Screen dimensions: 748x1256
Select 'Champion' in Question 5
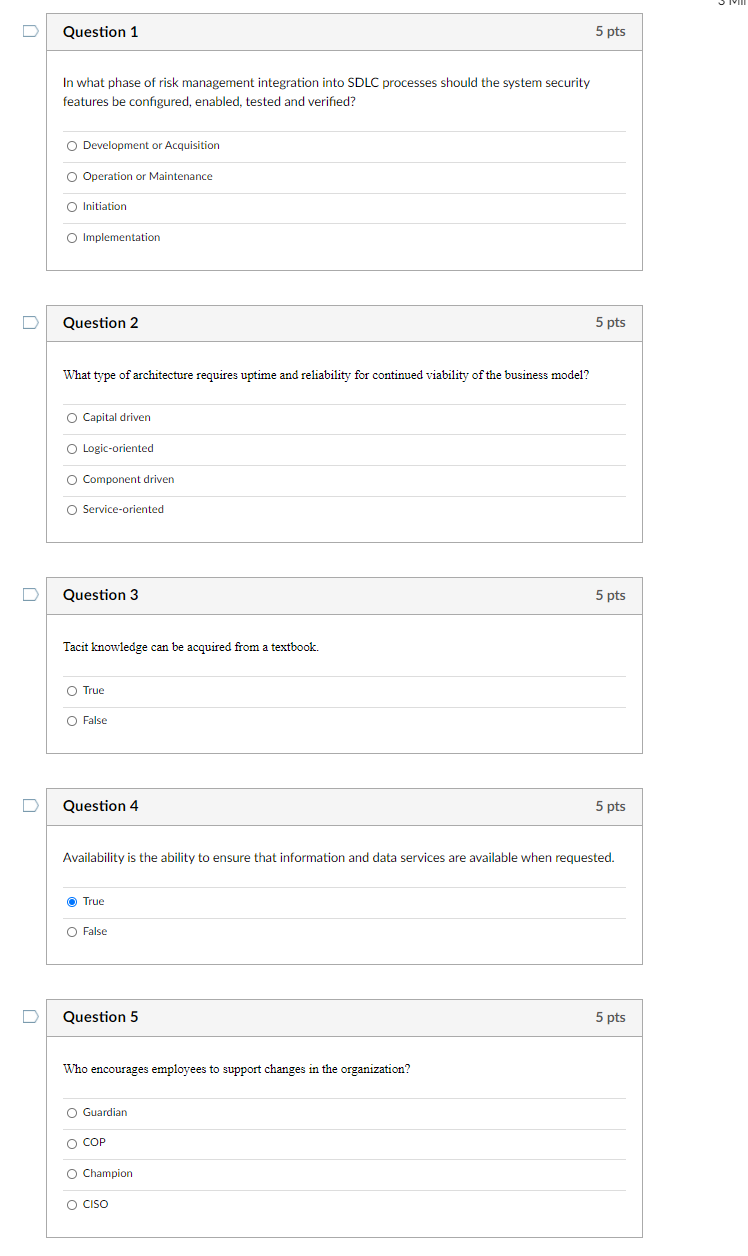(x=71, y=1174)
